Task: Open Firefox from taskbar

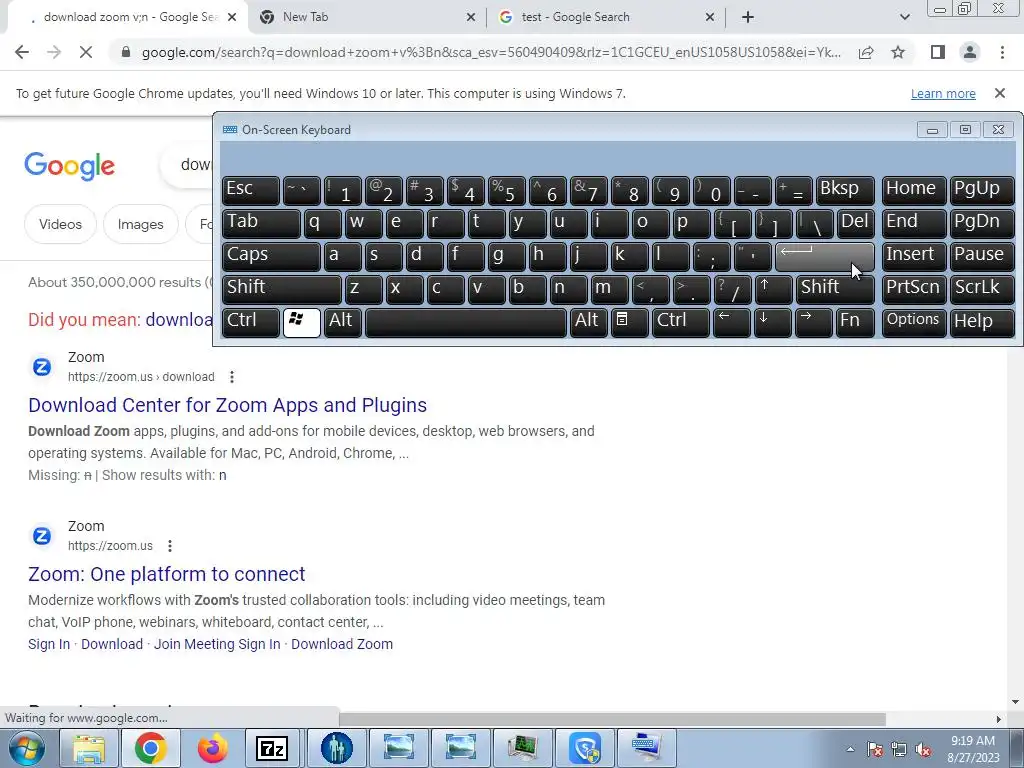Action: click(x=212, y=748)
